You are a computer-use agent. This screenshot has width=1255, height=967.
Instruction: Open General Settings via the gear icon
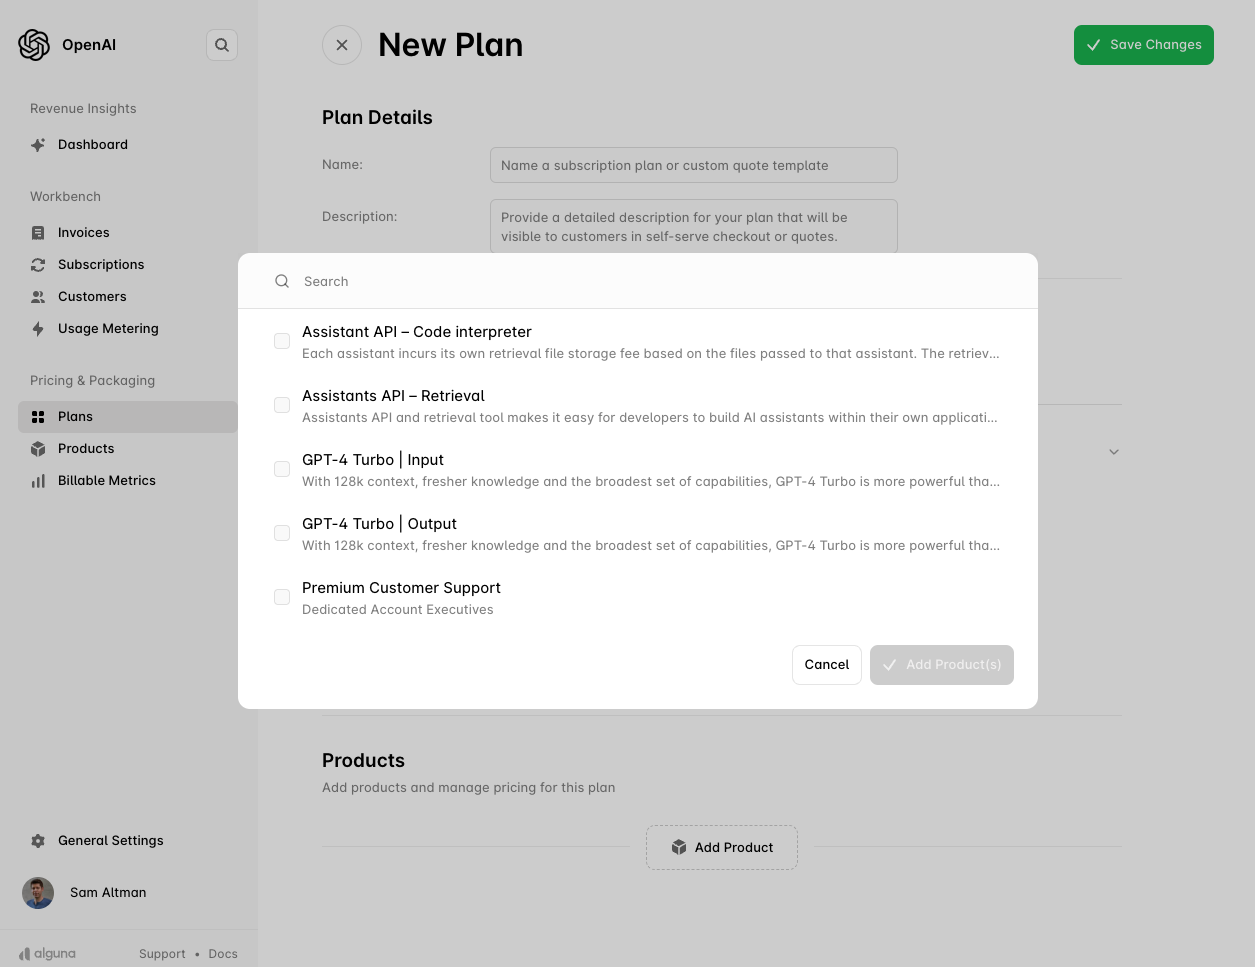click(x=38, y=841)
